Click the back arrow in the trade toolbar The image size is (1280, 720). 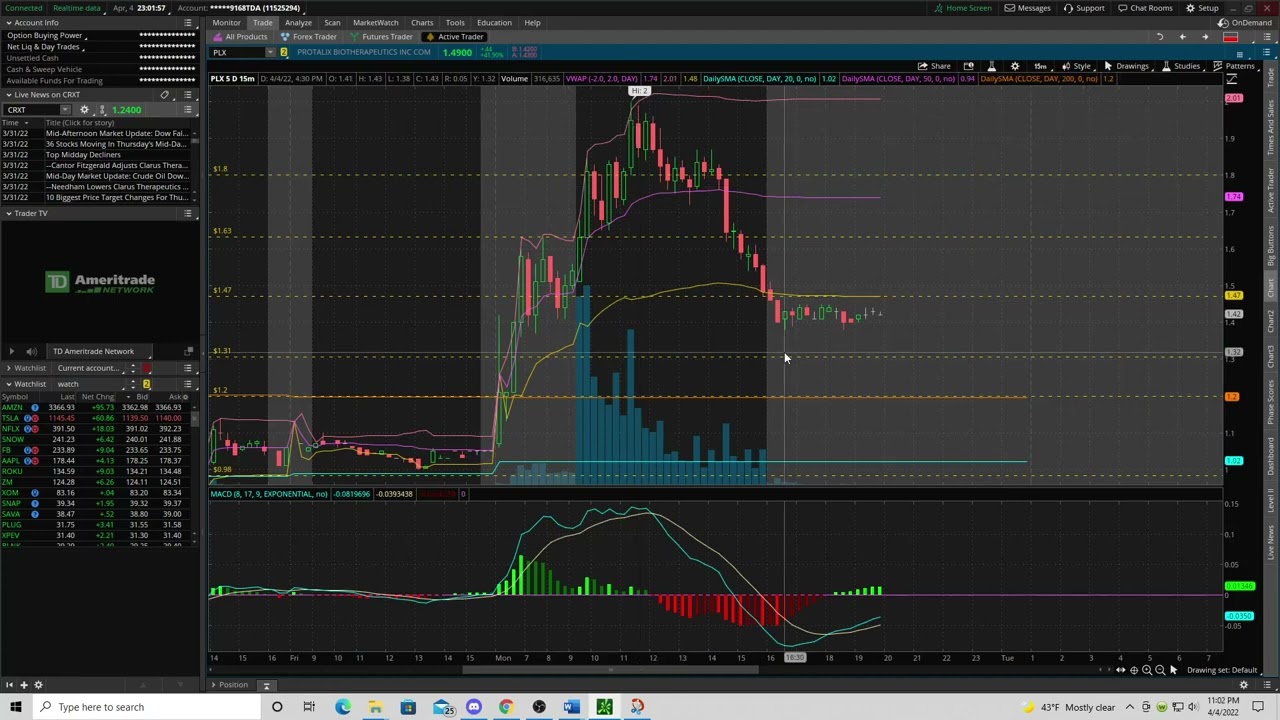coord(1182,37)
